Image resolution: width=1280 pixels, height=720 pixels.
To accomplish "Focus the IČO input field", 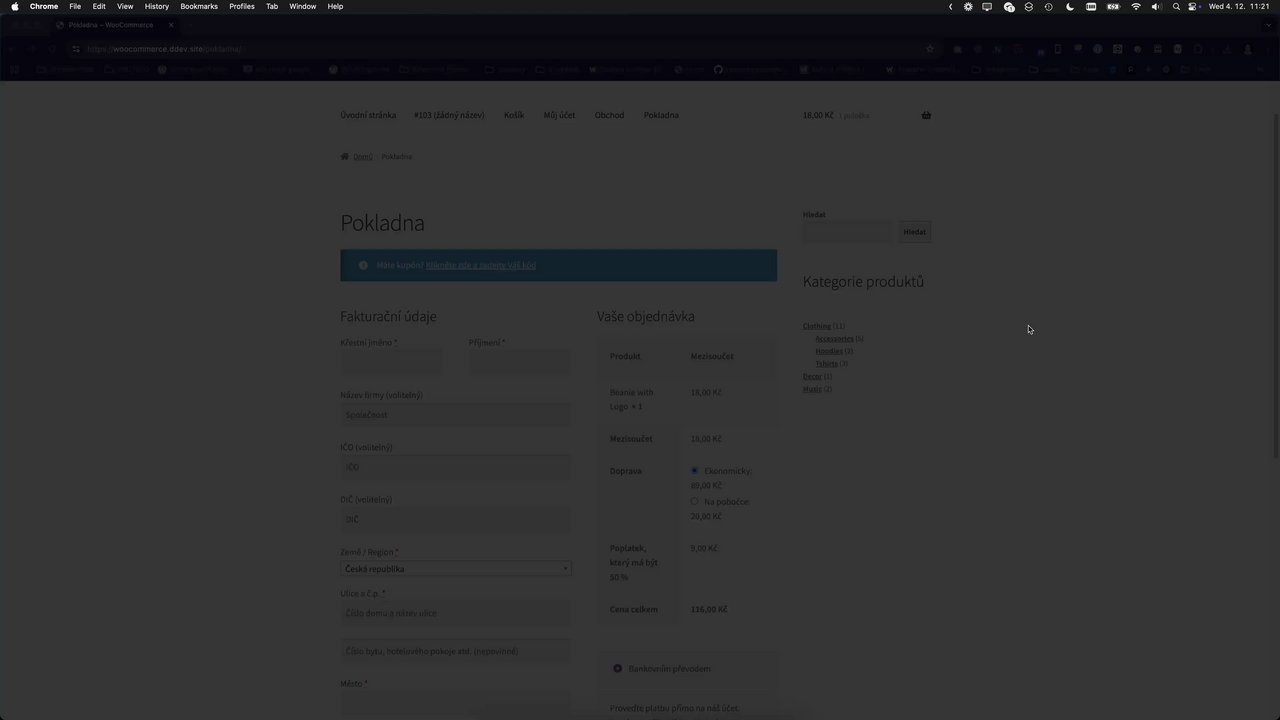I will point(456,467).
